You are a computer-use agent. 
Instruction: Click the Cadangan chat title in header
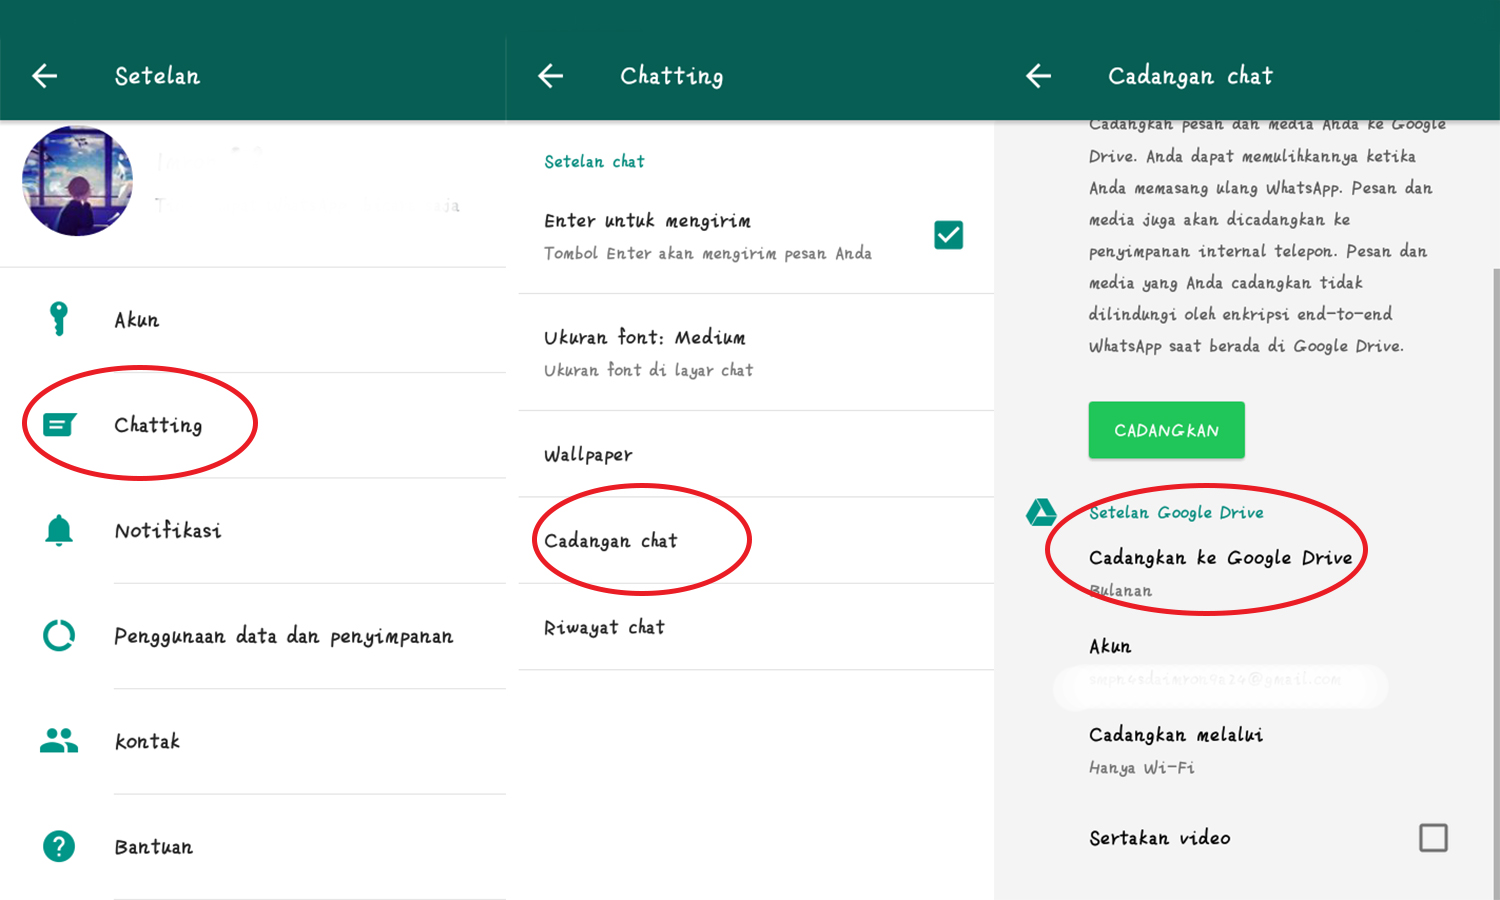1190,76
